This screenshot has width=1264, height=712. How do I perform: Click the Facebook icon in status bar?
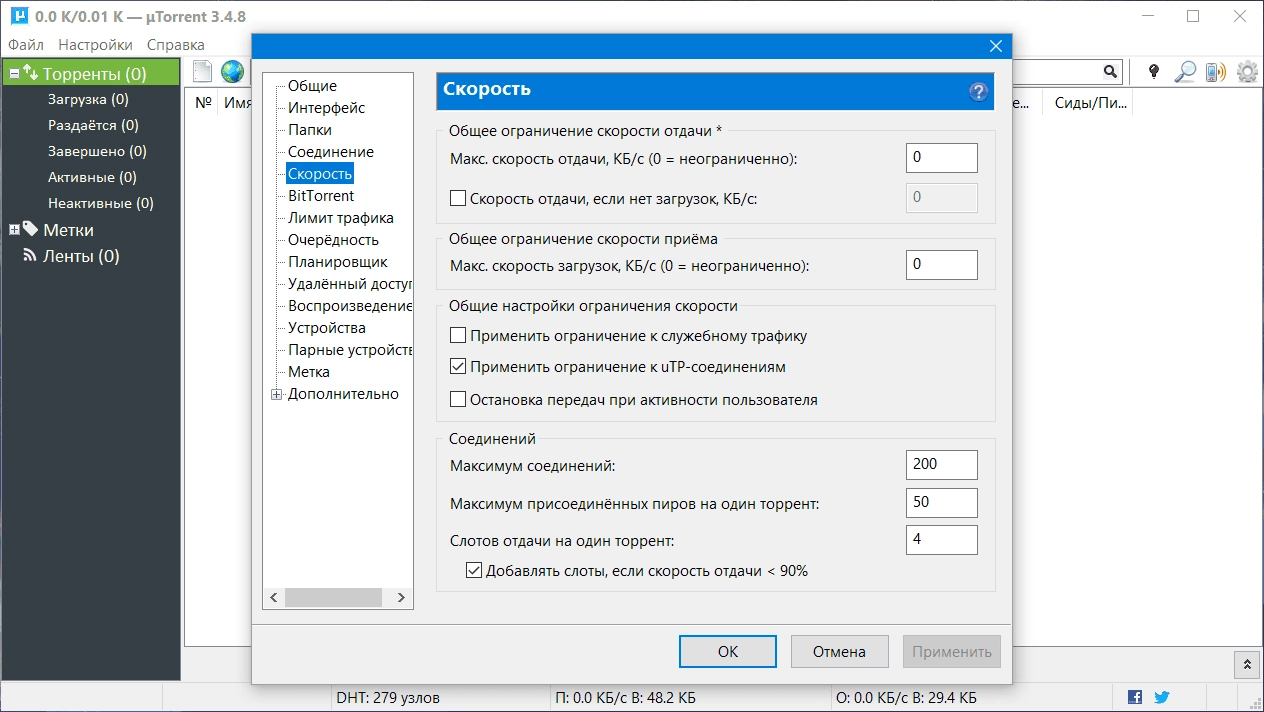1137,696
